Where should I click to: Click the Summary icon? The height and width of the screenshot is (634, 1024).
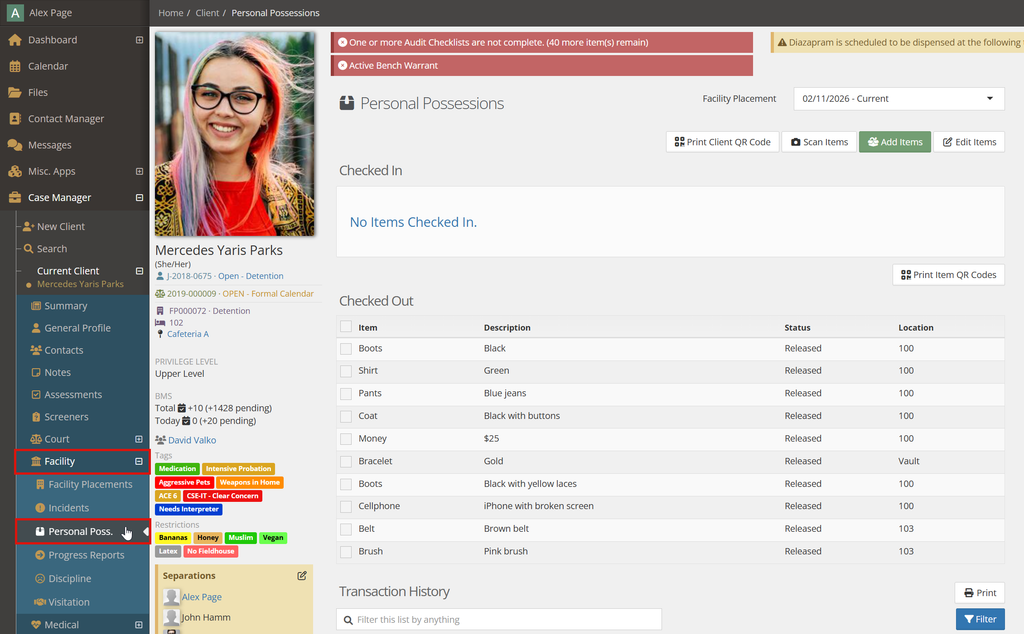coord(36,306)
